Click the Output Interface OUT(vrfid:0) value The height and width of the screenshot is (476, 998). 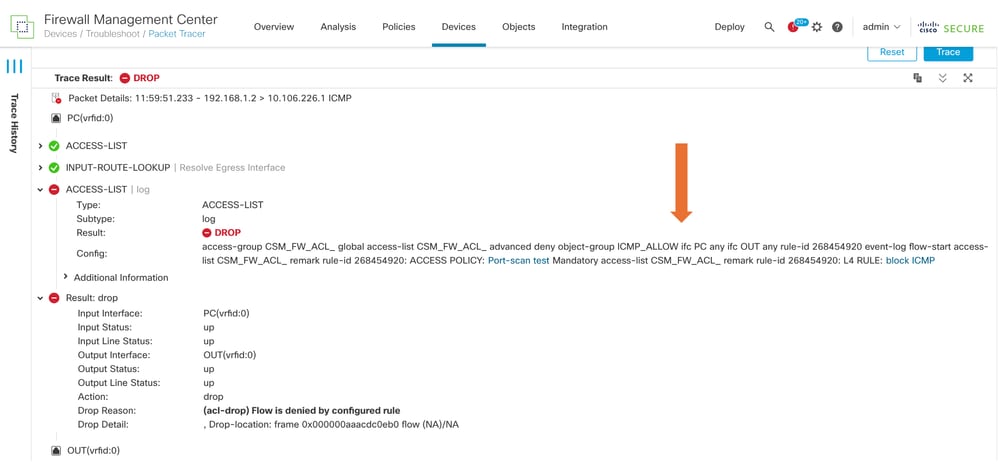click(229, 355)
